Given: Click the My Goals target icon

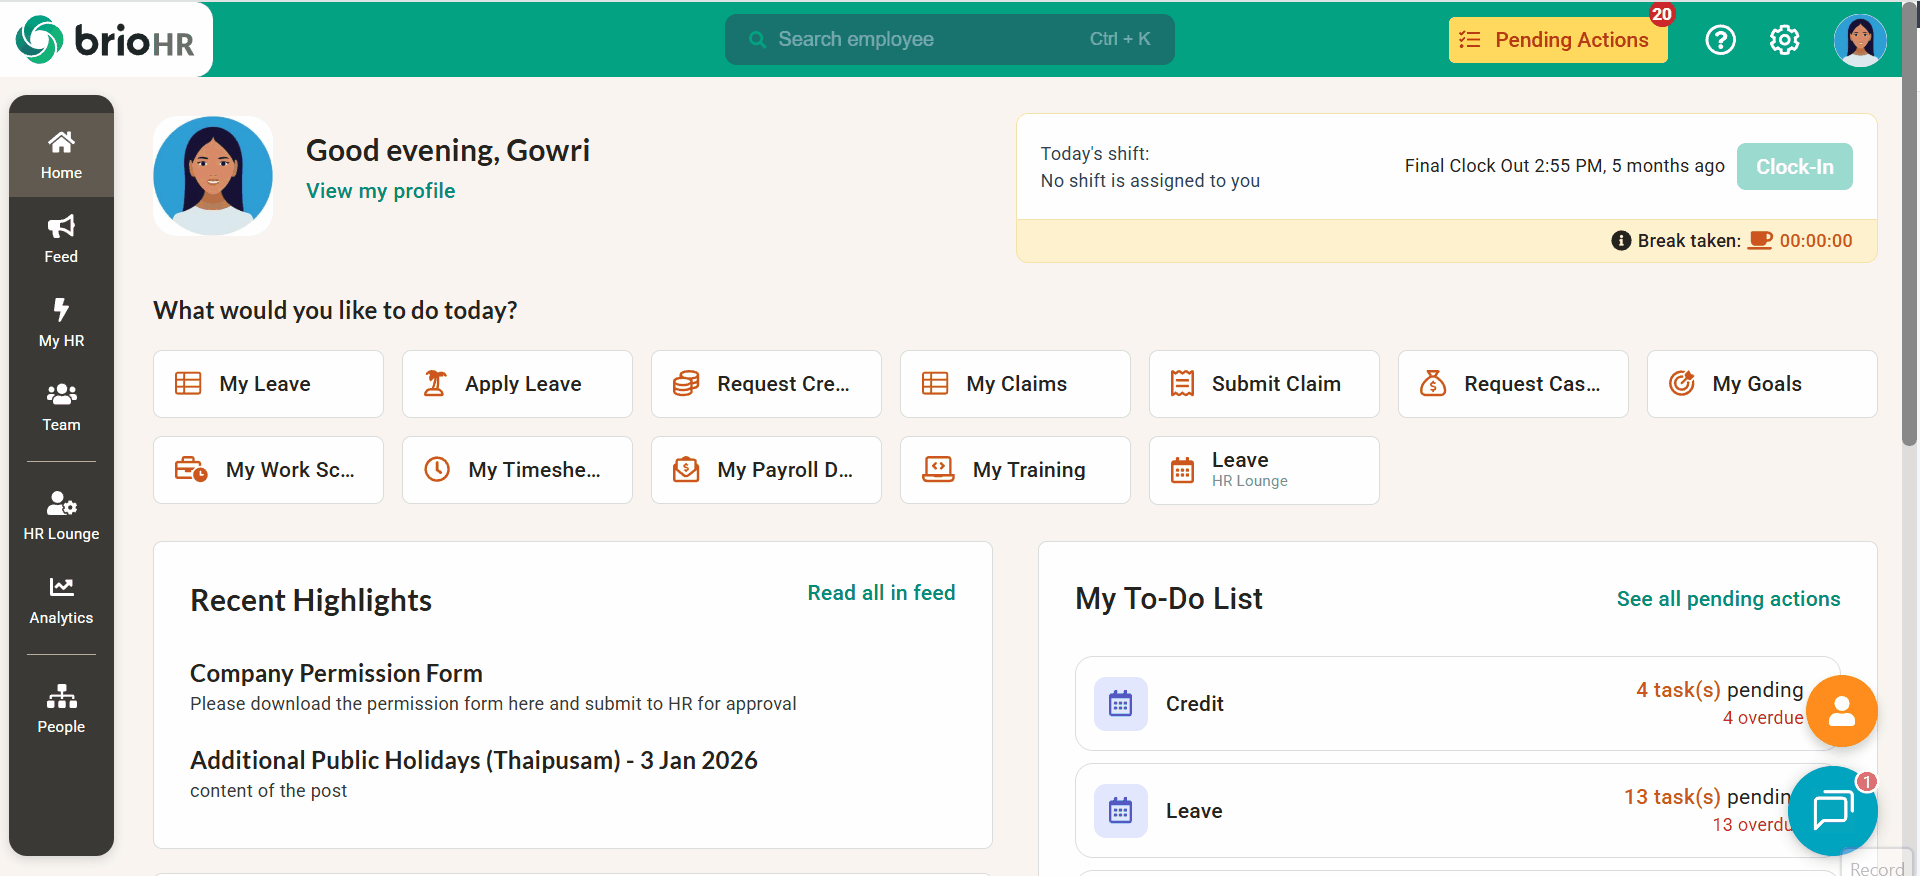Looking at the screenshot, I should 1682,384.
